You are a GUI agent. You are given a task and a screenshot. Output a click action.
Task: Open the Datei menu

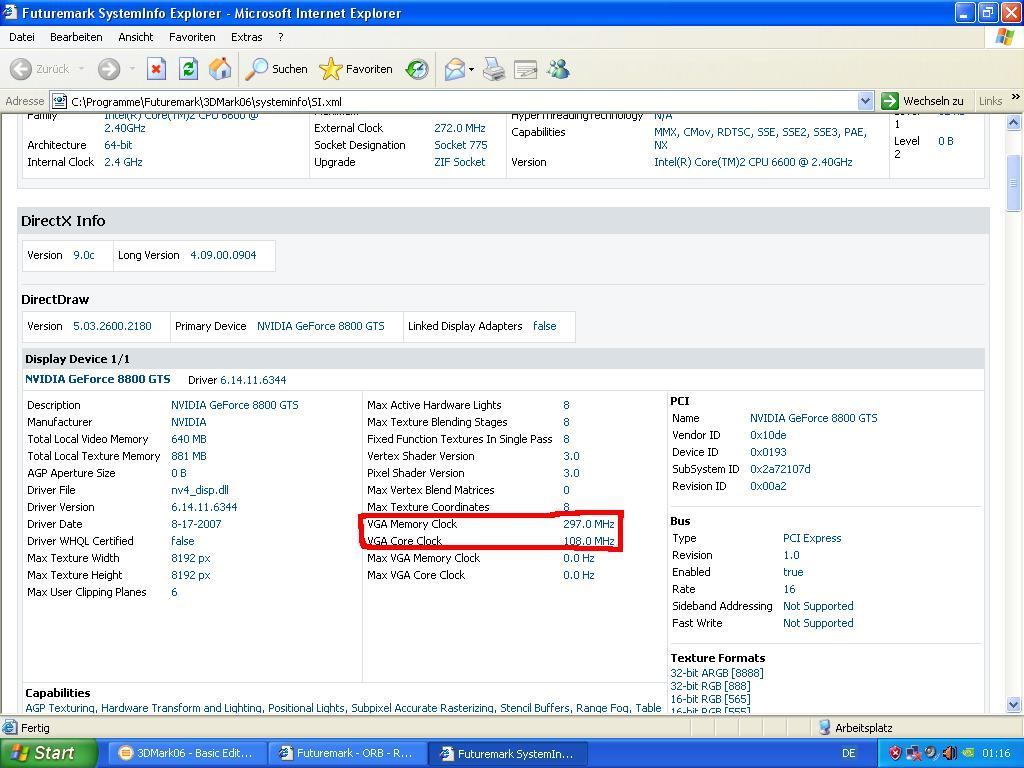[x=22, y=37]
